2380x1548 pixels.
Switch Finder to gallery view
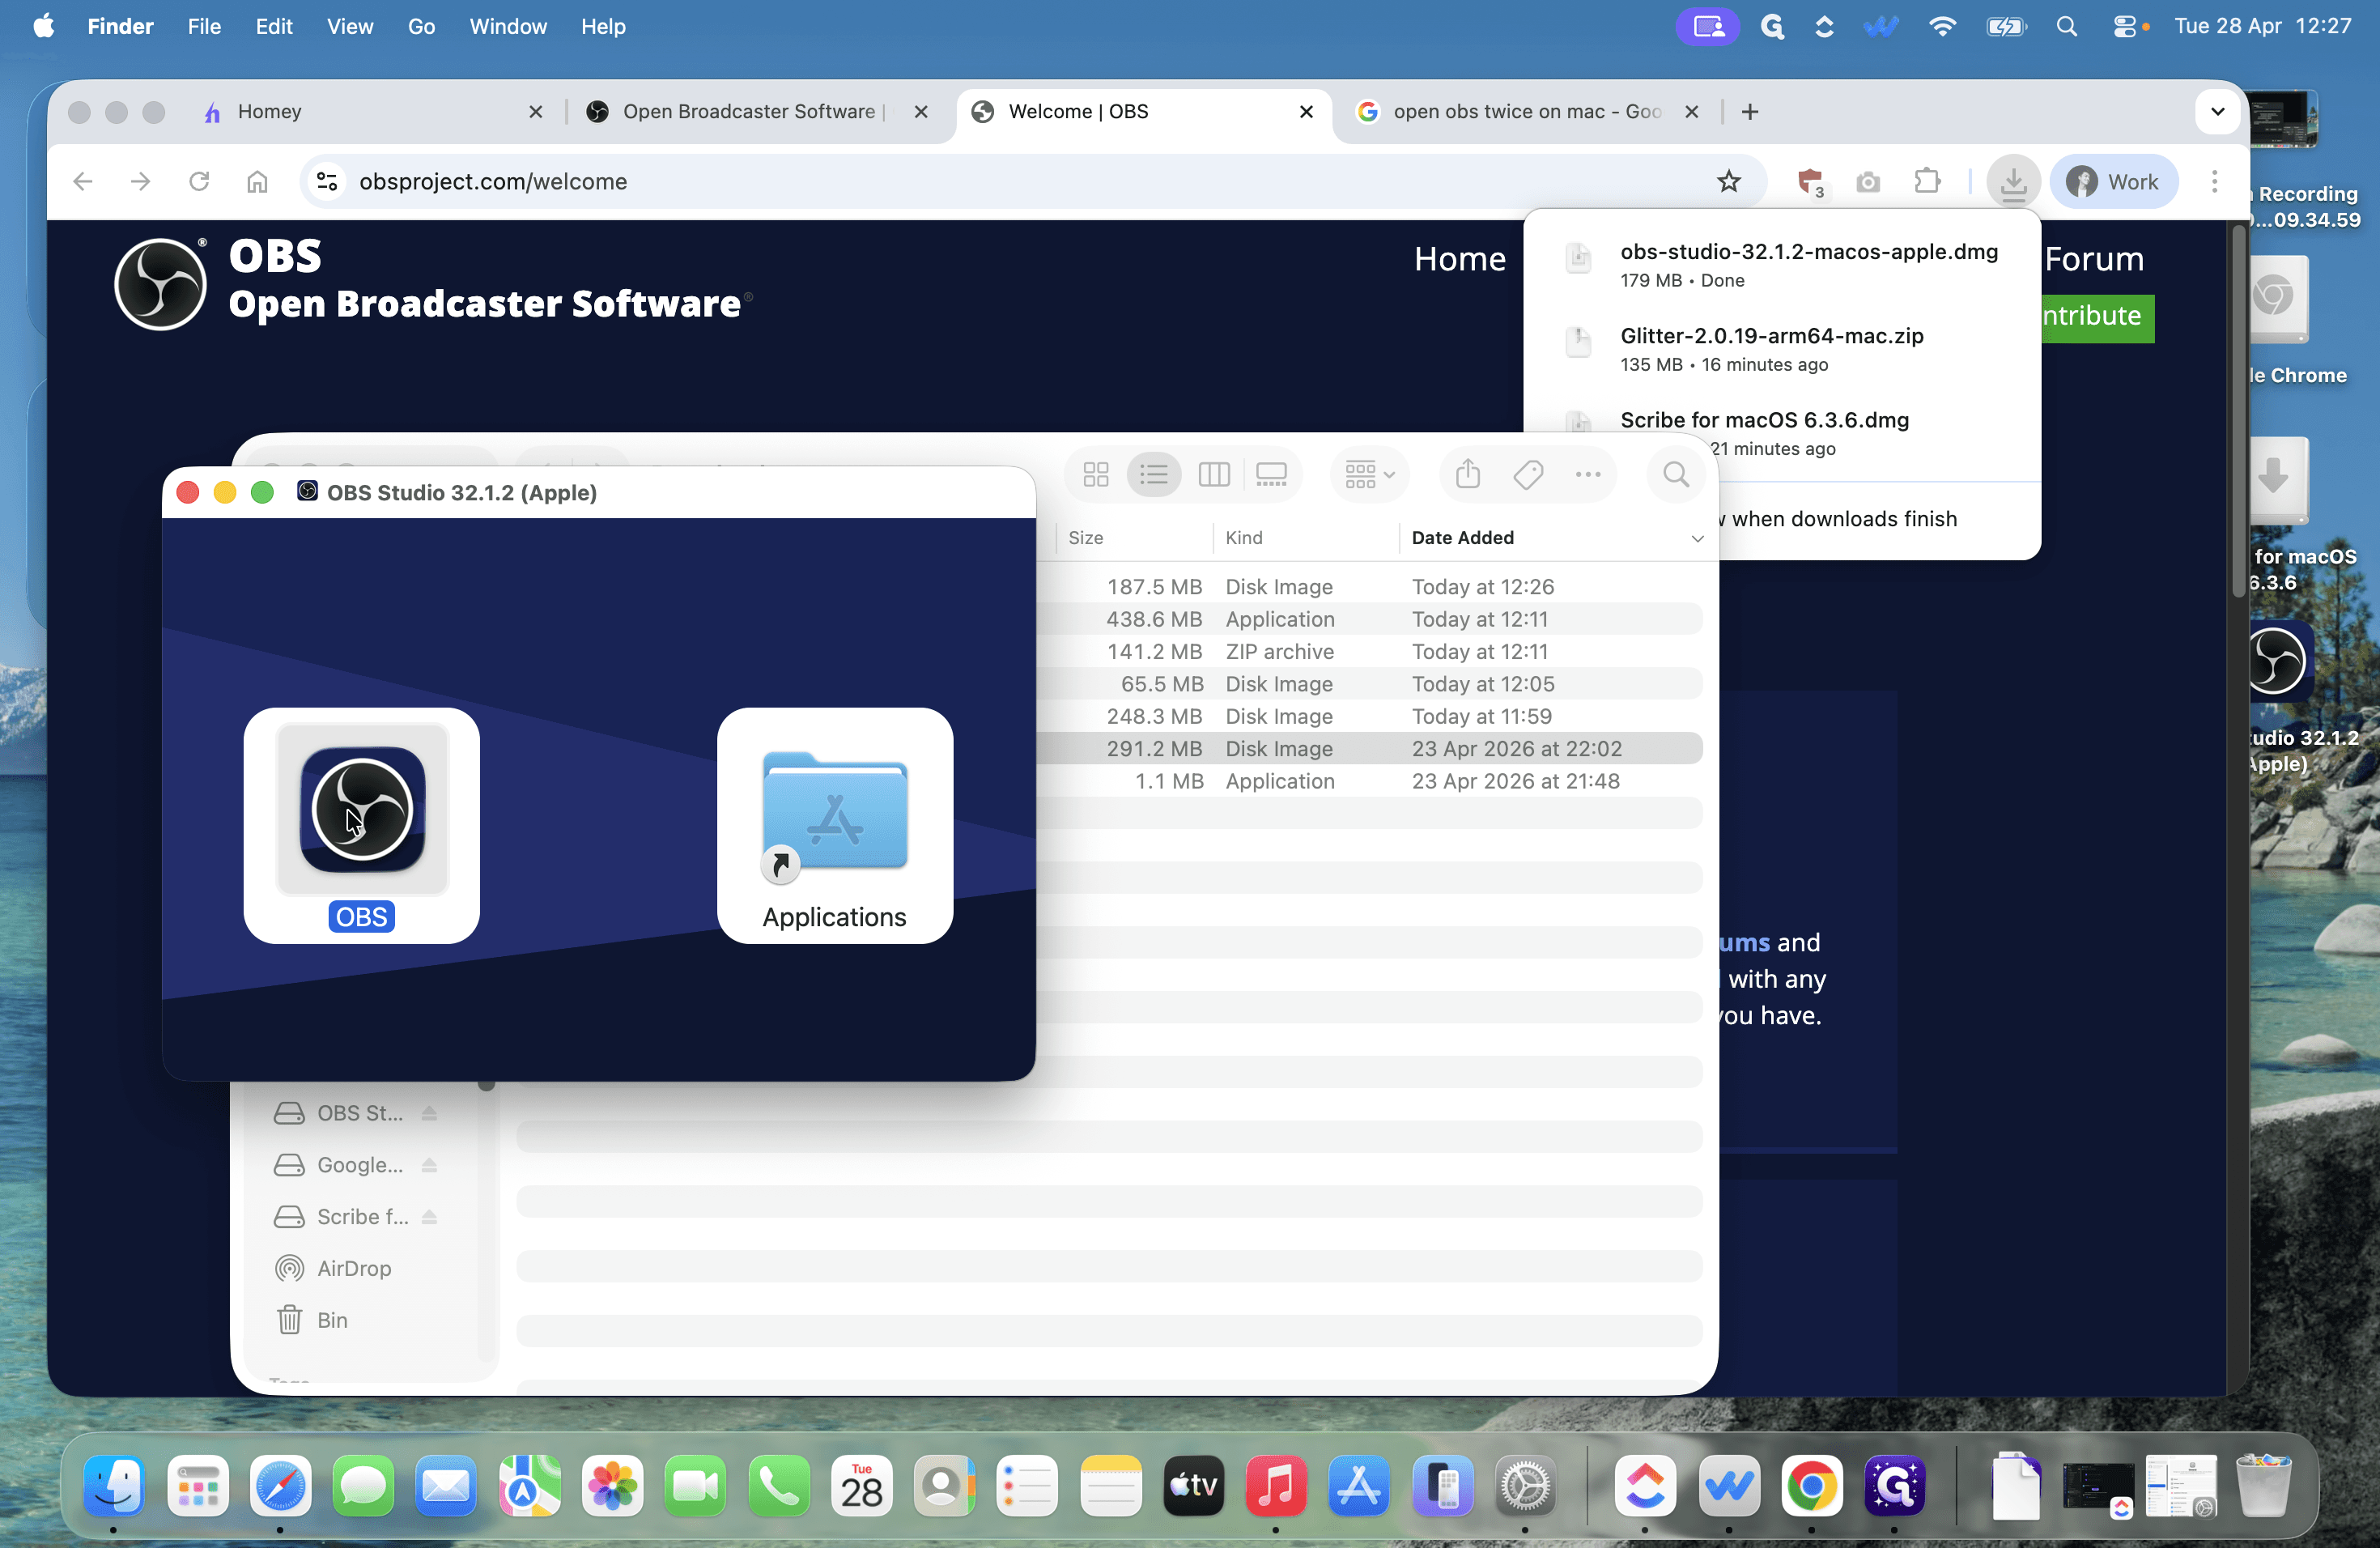[1271, 474]
